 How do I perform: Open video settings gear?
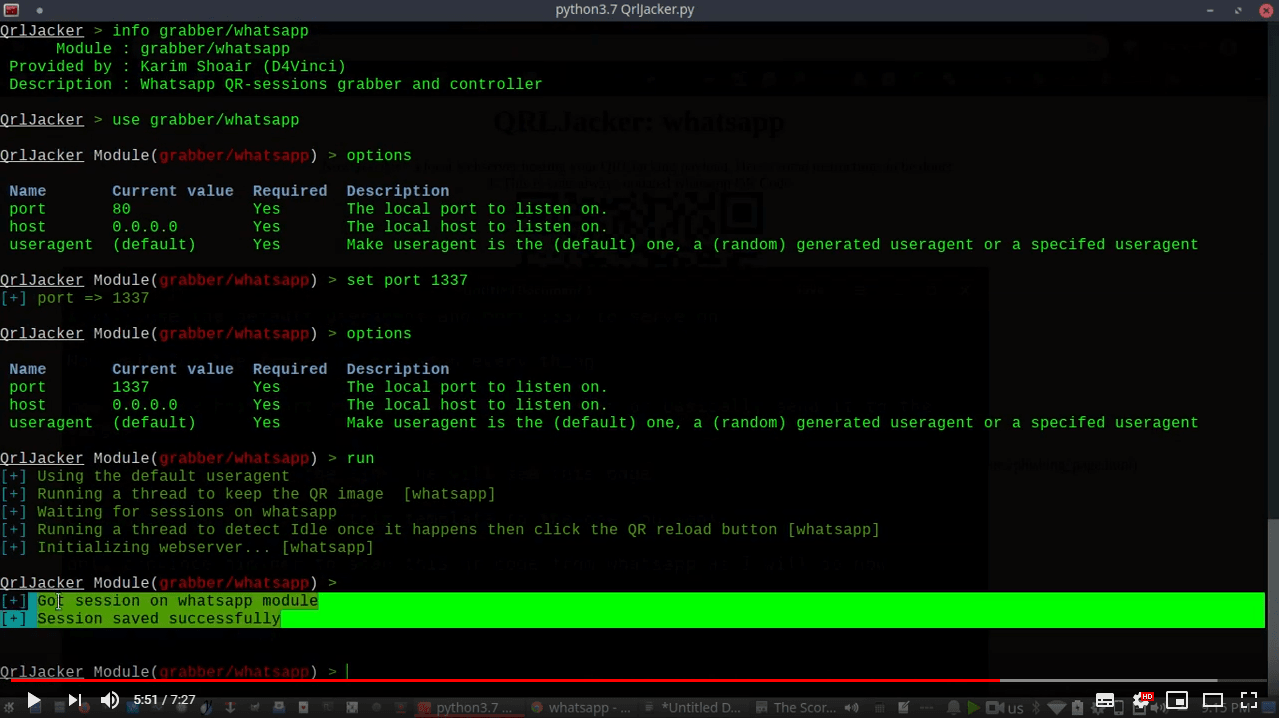[1141, 700]
